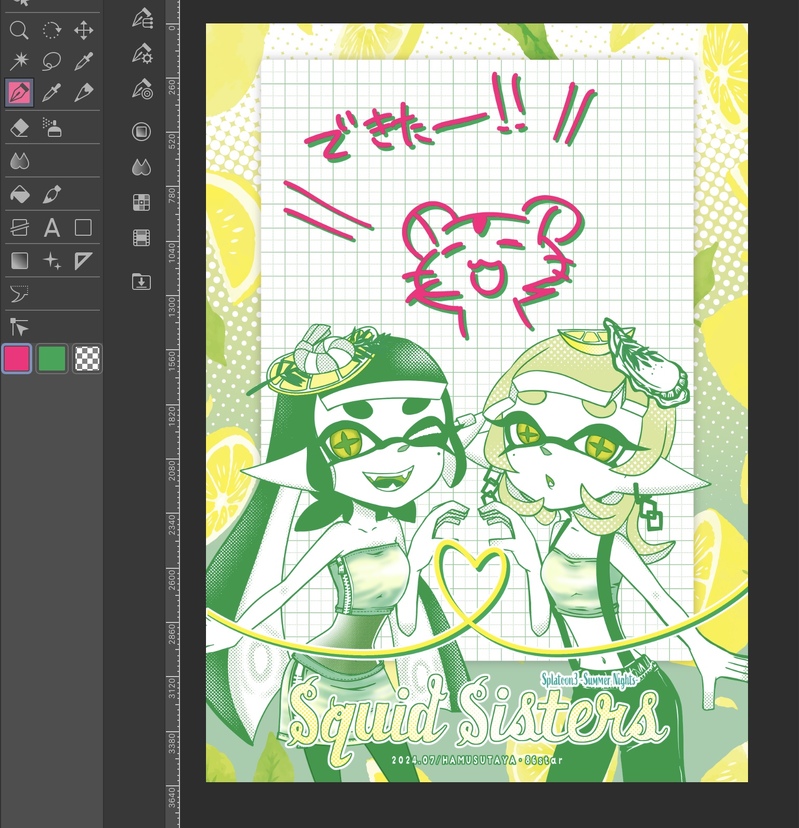Select the Zoom magnifier tool
The height and width of the screenshot is (828, 799).
click(19, 30)
